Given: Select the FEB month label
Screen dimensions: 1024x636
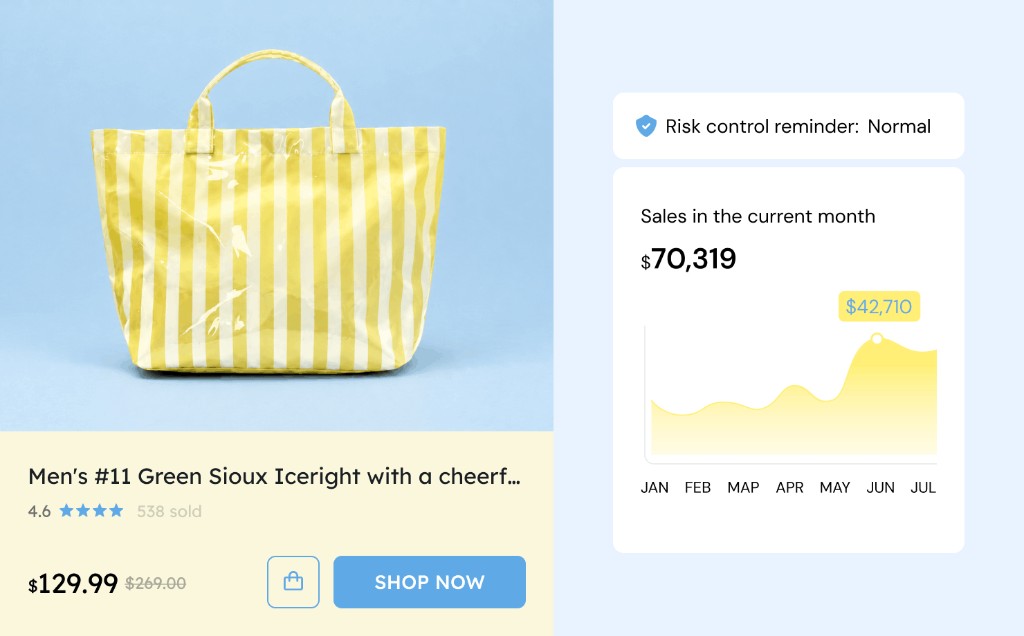Looking at the screenshot, I should click(x=697, y=488).
